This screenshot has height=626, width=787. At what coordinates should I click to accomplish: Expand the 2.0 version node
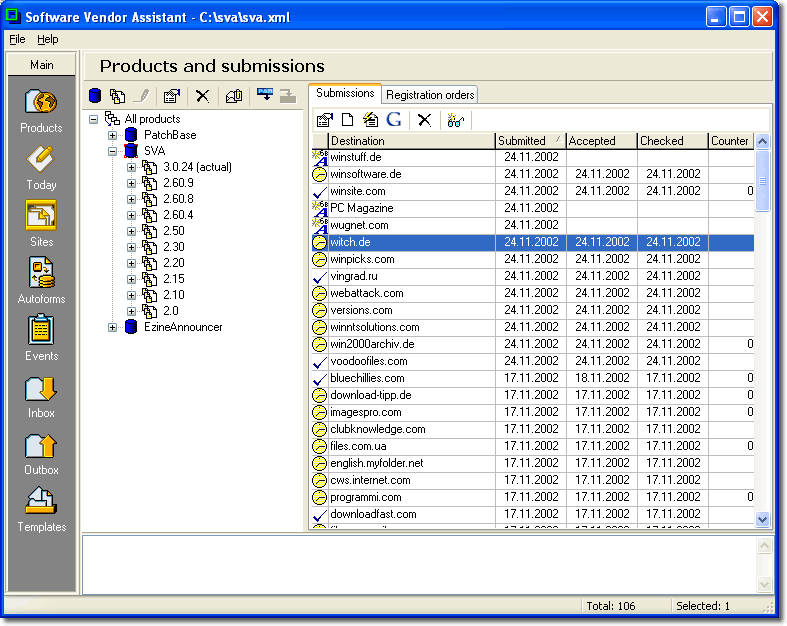coord(132,312)
